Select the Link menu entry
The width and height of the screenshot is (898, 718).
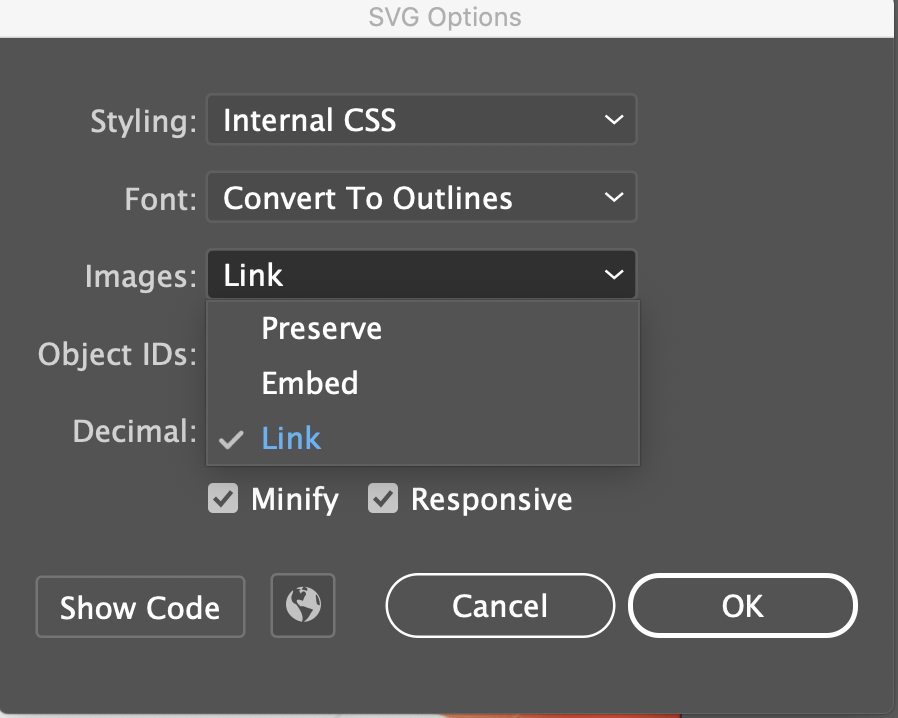(291, 437)
